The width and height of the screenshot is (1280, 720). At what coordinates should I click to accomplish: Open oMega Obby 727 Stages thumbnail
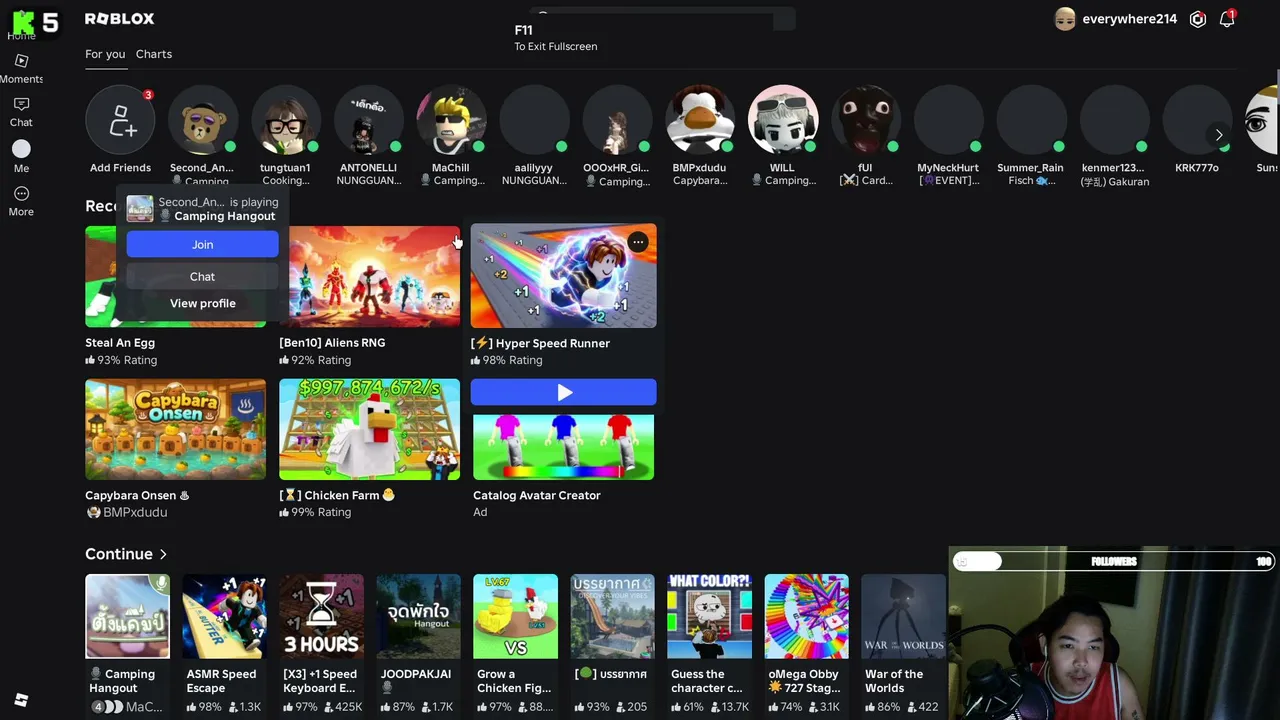pos(807,616)
